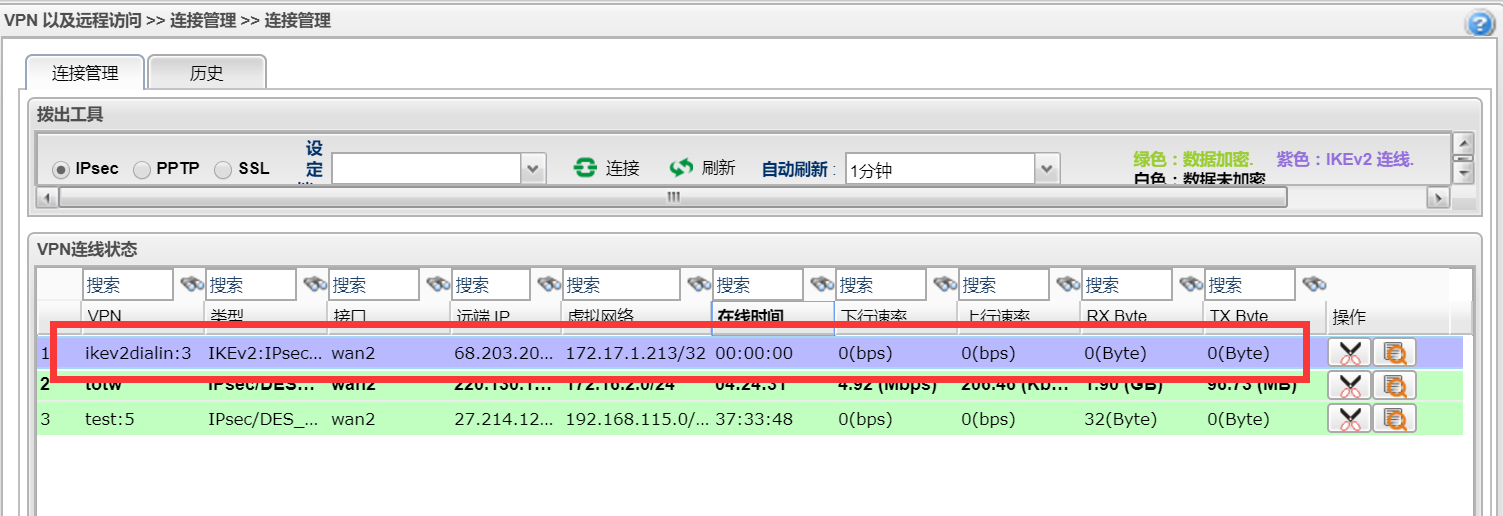Click binoculars icon beside the 下行速率 search field
The width and height of the screenshot is (1503, 516).
(945, 285)
